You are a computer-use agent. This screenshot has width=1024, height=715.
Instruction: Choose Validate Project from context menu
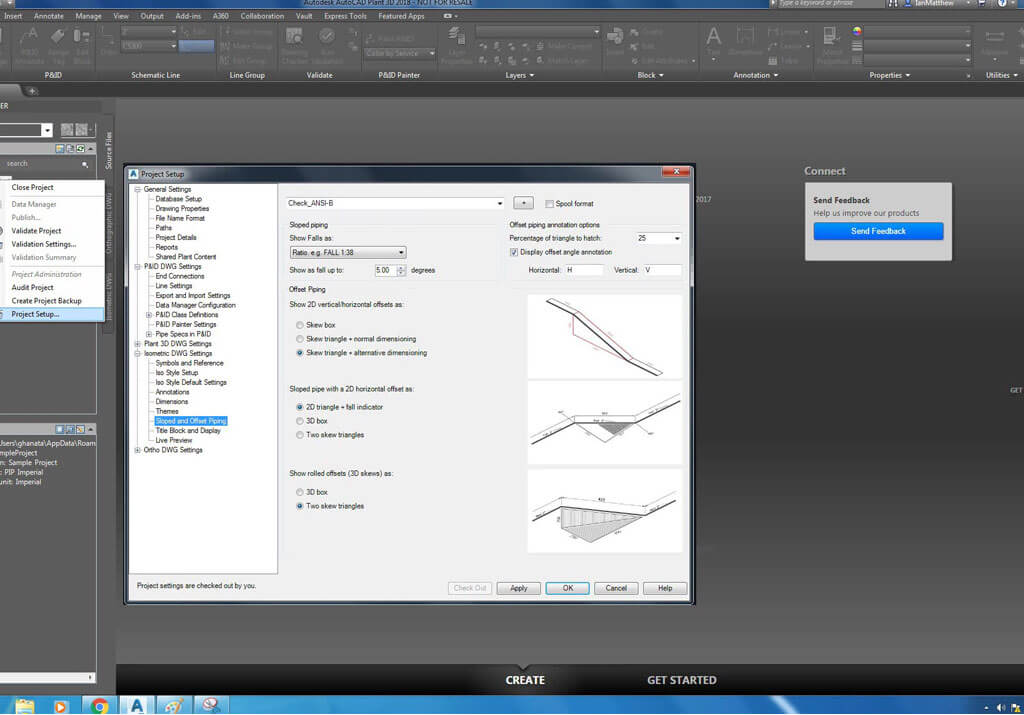pos(36,230)
